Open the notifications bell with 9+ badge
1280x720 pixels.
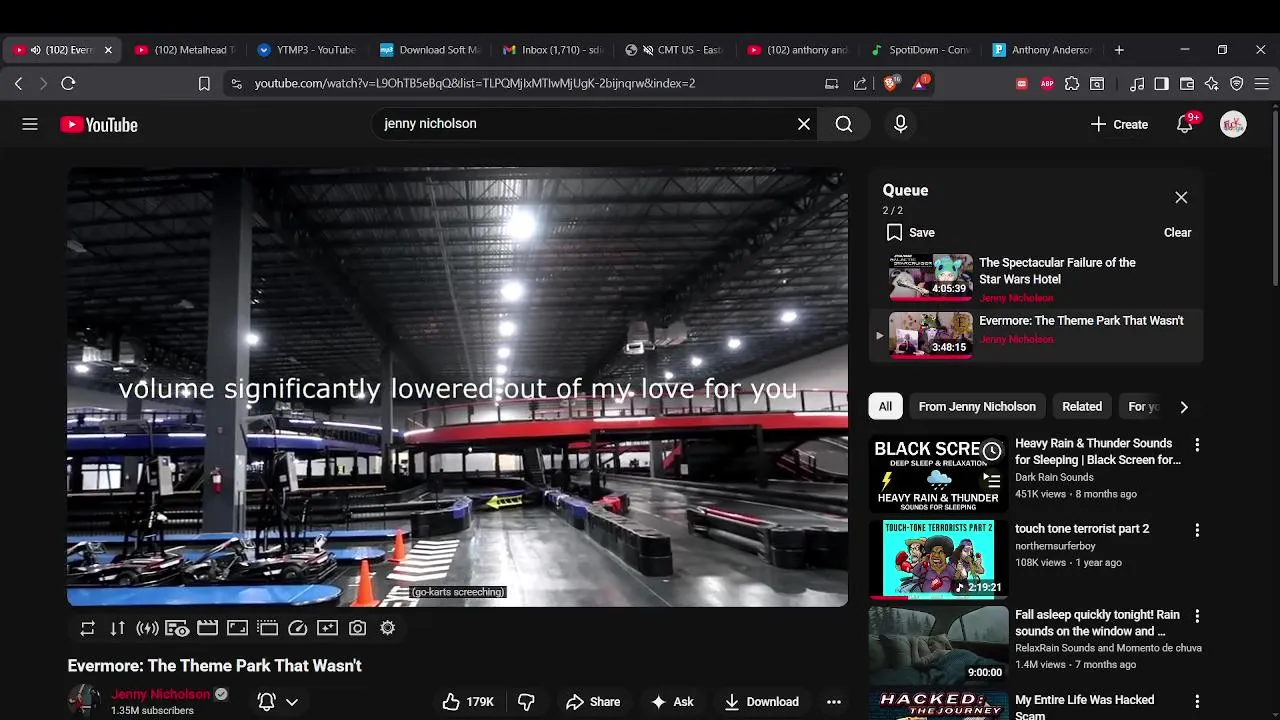coord(1185,124)
